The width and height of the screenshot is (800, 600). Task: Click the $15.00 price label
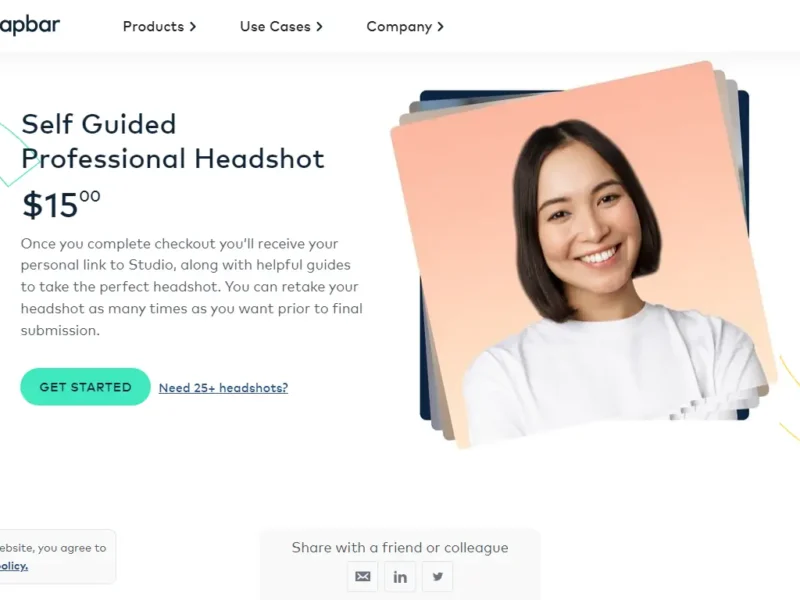61,204
